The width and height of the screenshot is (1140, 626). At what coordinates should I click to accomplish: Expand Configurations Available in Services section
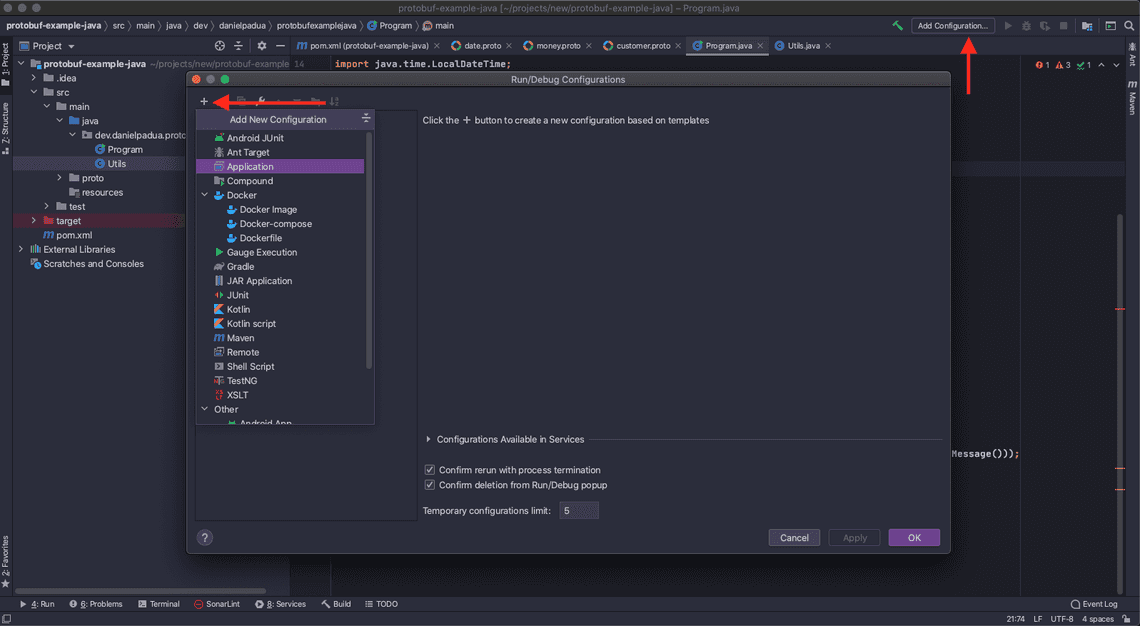429,437
